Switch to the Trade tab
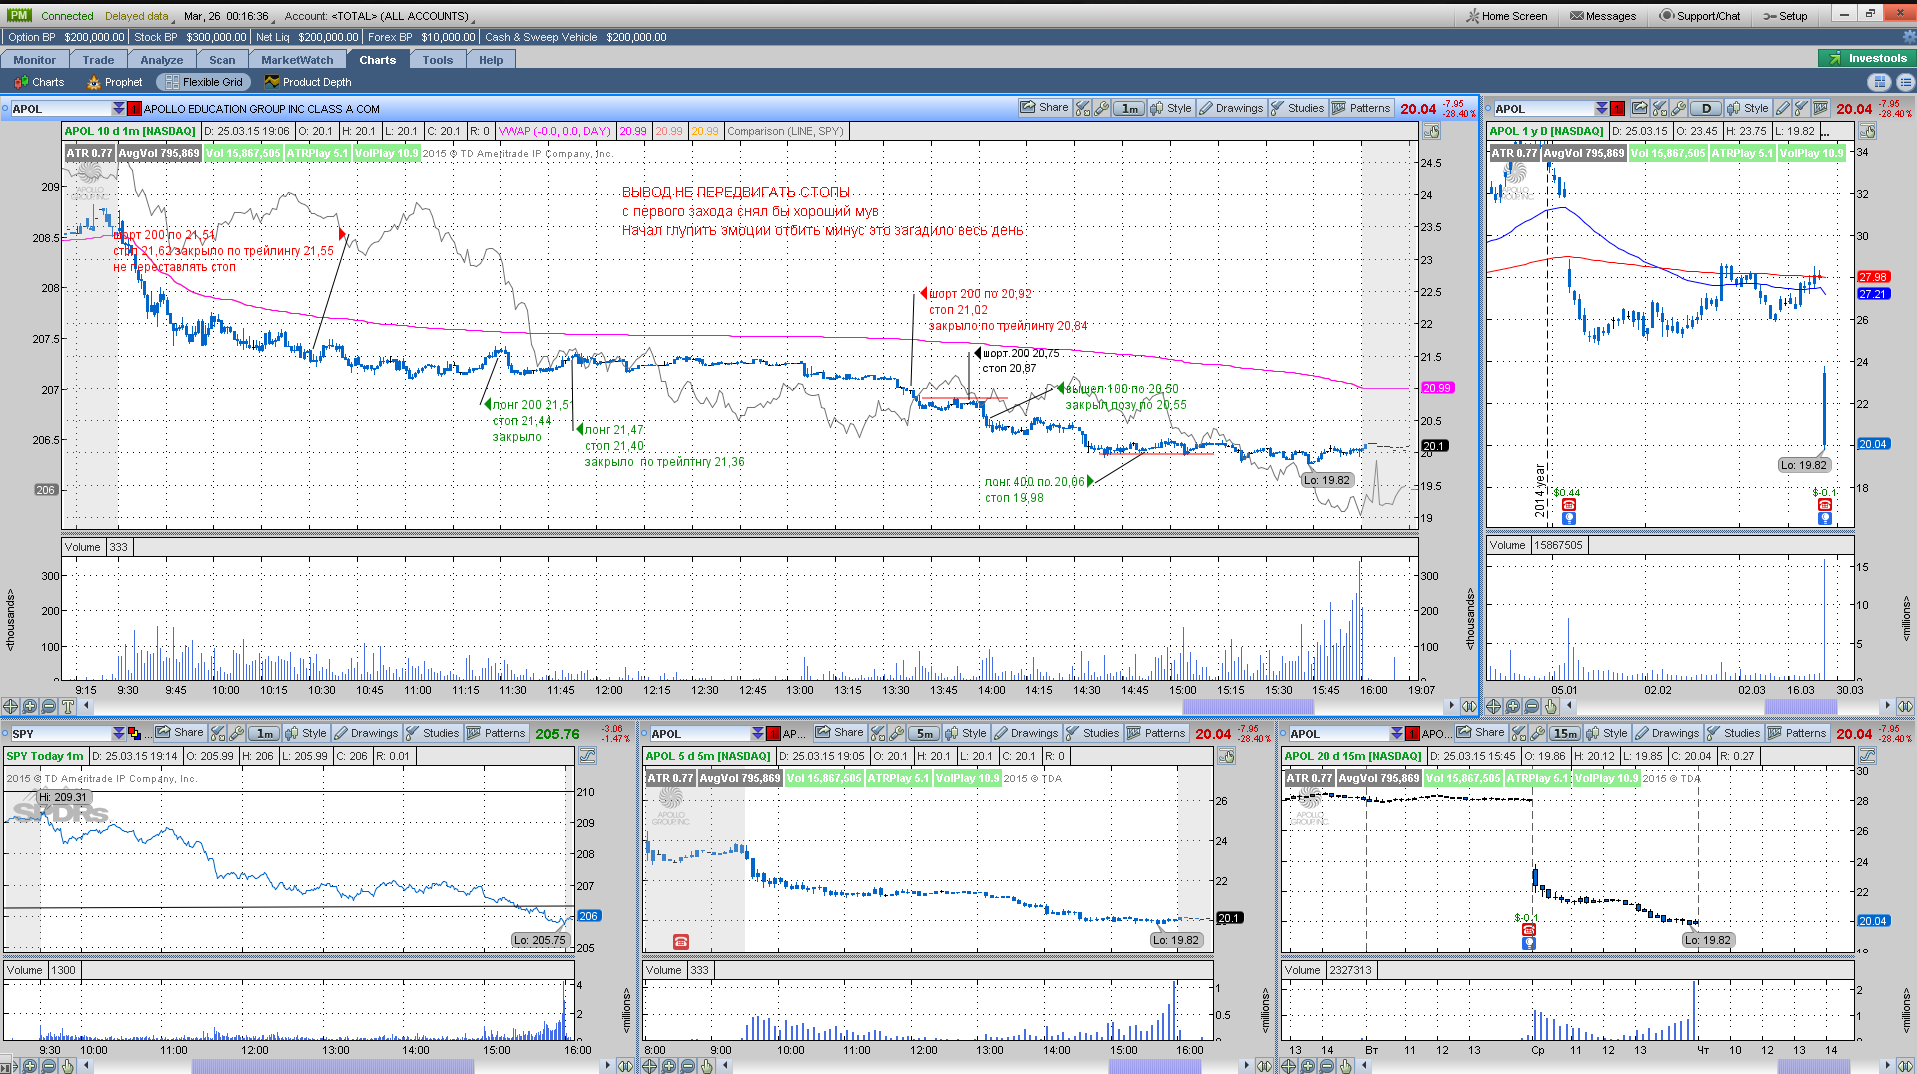The image size is (1917, 1074). click(98, 60)
